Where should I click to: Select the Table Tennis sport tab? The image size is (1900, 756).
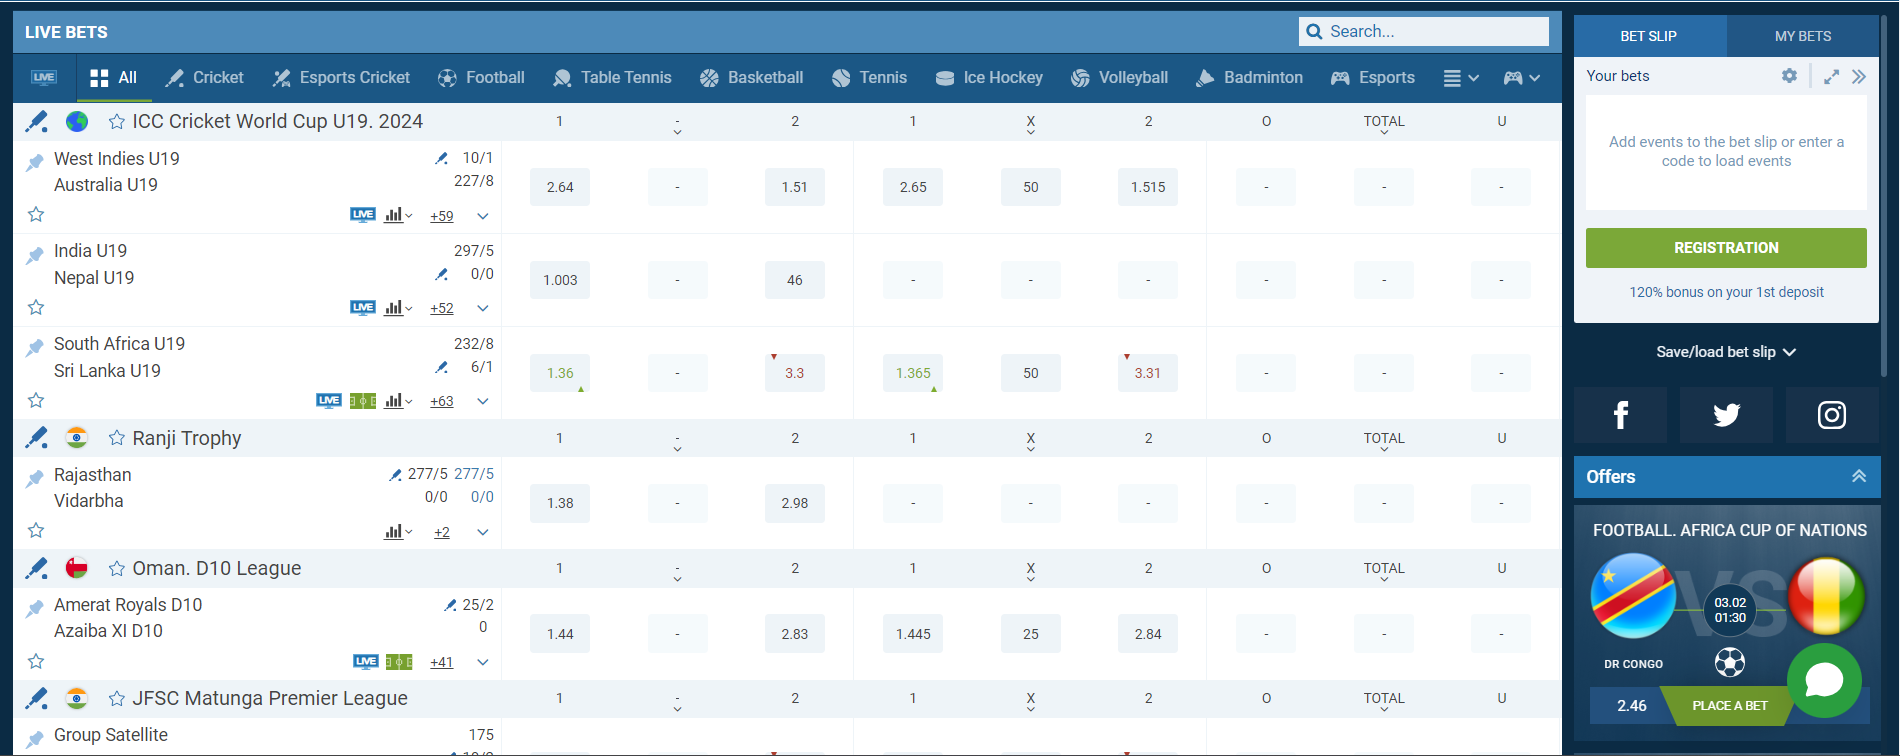(x=612, y=78)
